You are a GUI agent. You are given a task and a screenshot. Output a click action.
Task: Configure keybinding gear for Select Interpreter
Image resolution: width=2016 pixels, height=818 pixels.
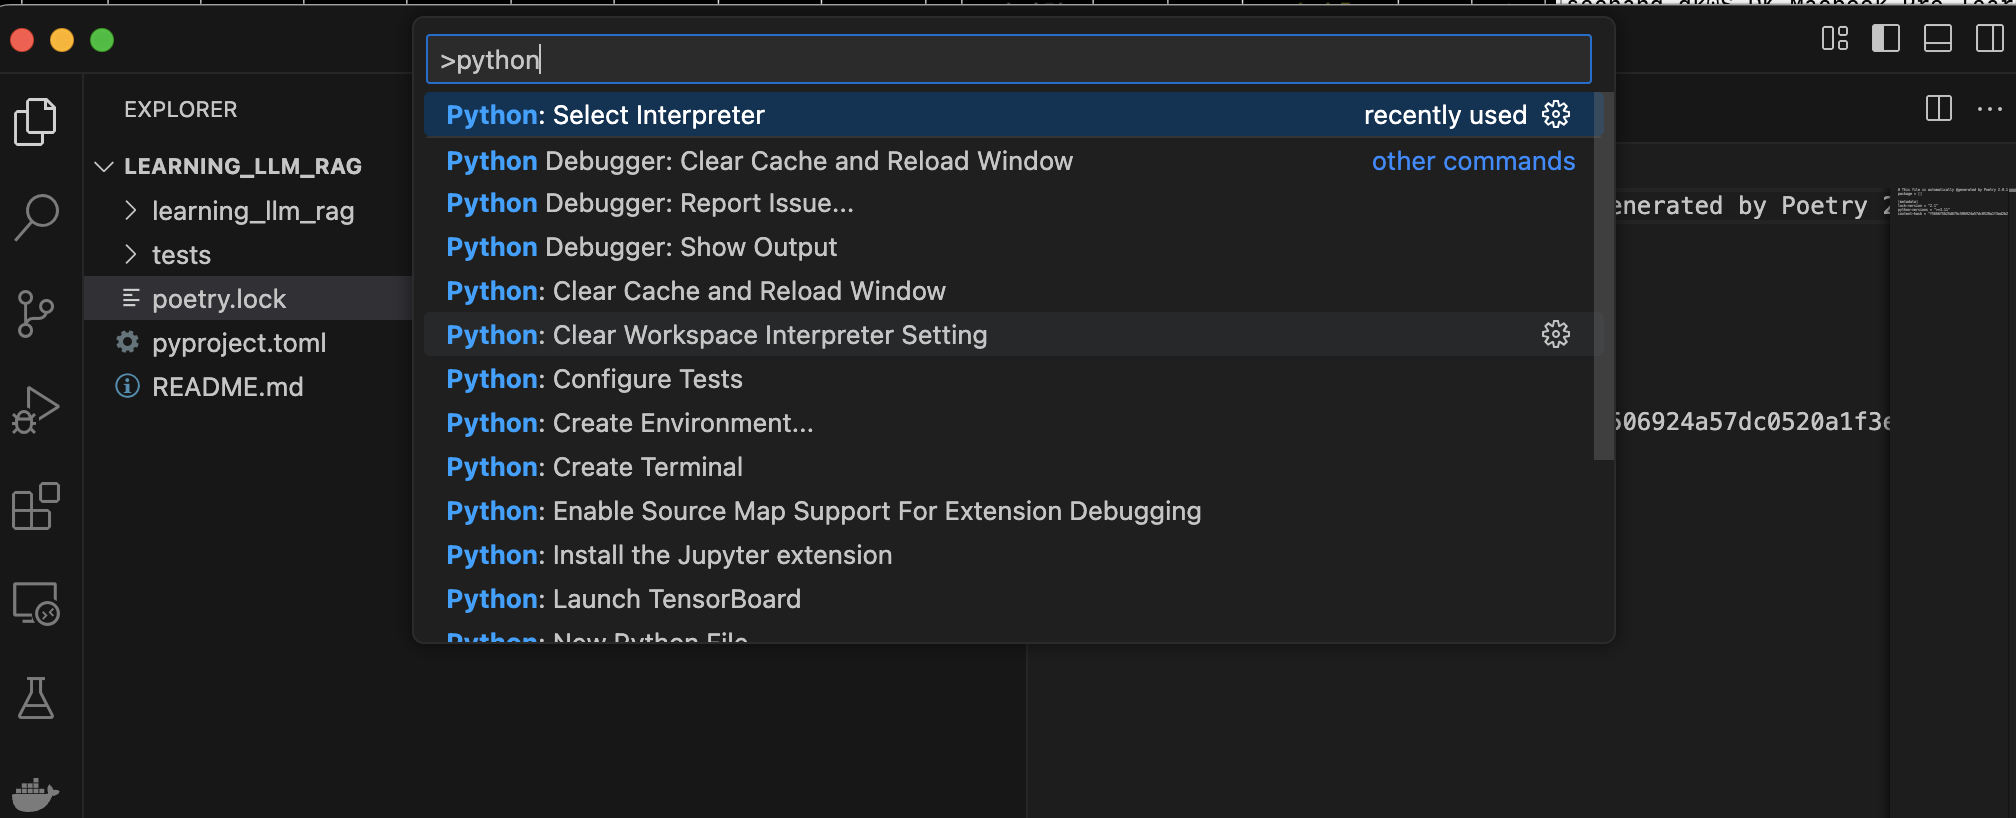1556,114
